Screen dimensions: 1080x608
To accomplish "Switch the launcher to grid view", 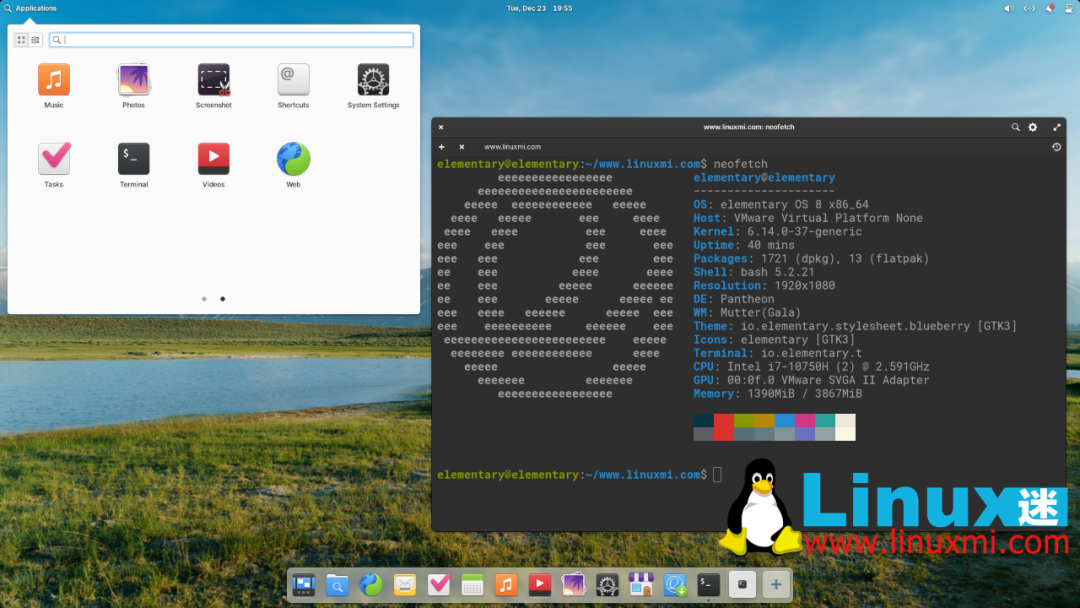I will tap(20, 39).
